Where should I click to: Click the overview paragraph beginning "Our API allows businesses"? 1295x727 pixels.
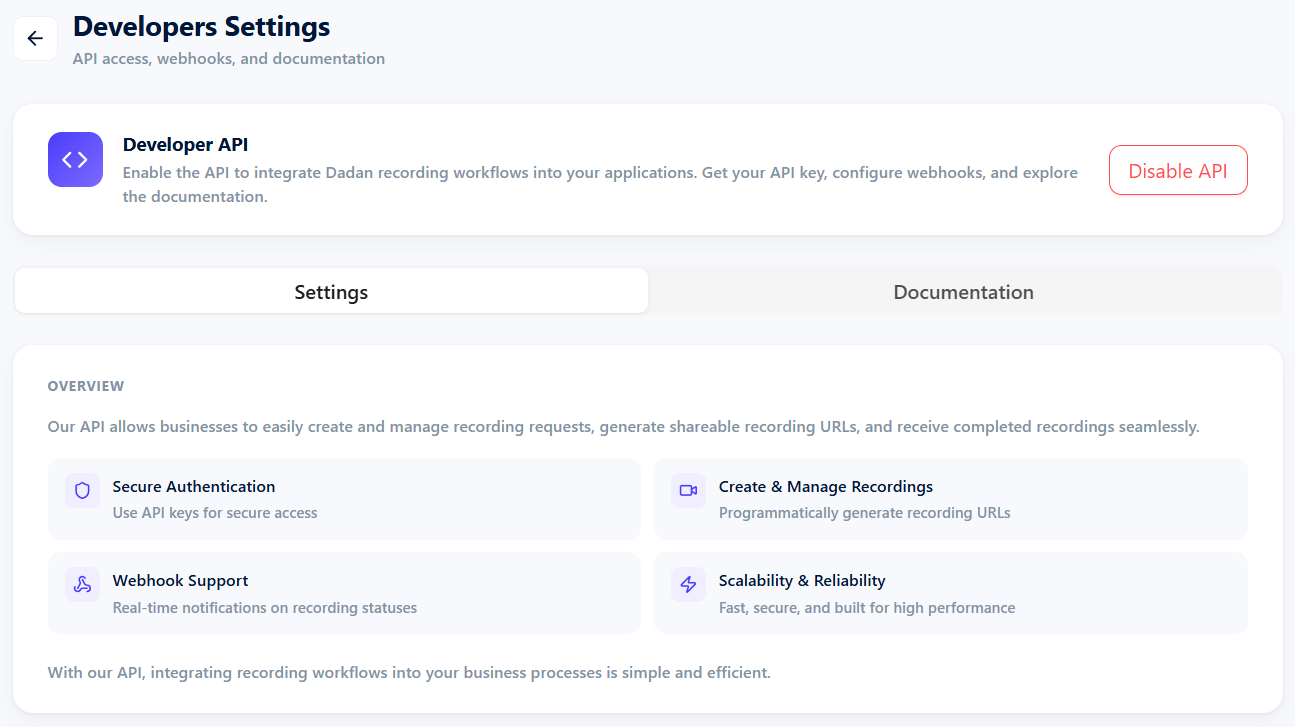tap(624, 427)
